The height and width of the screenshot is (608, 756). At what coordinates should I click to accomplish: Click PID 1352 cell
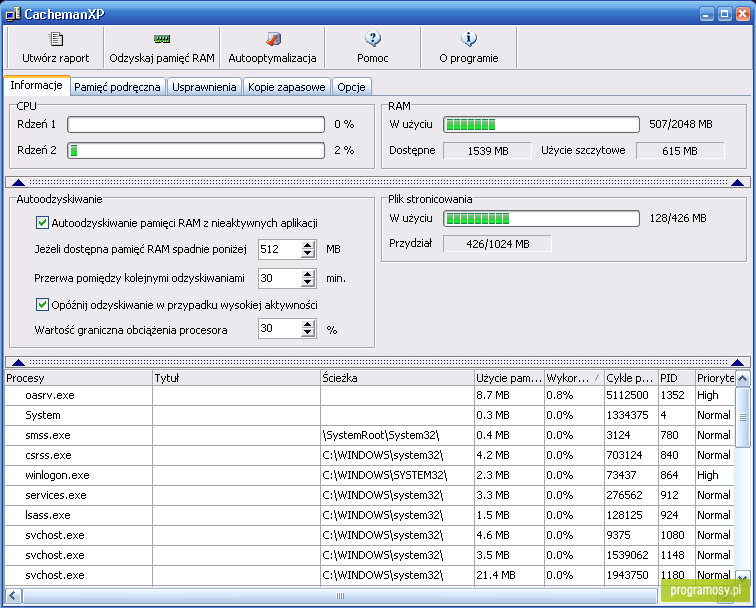(677, 395)
